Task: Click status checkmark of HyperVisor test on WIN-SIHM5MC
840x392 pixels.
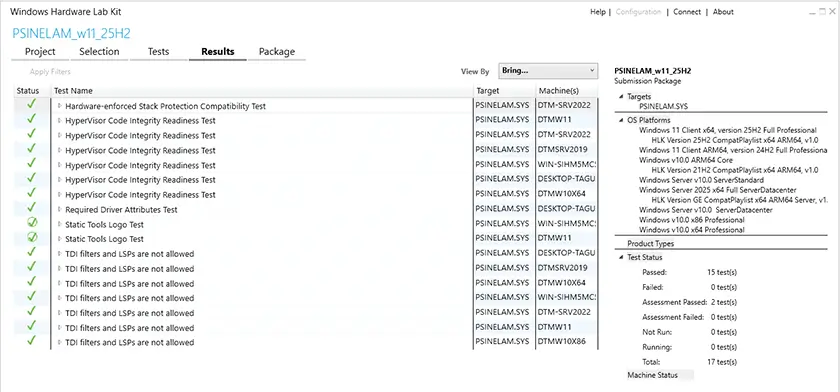Action: 31,163
